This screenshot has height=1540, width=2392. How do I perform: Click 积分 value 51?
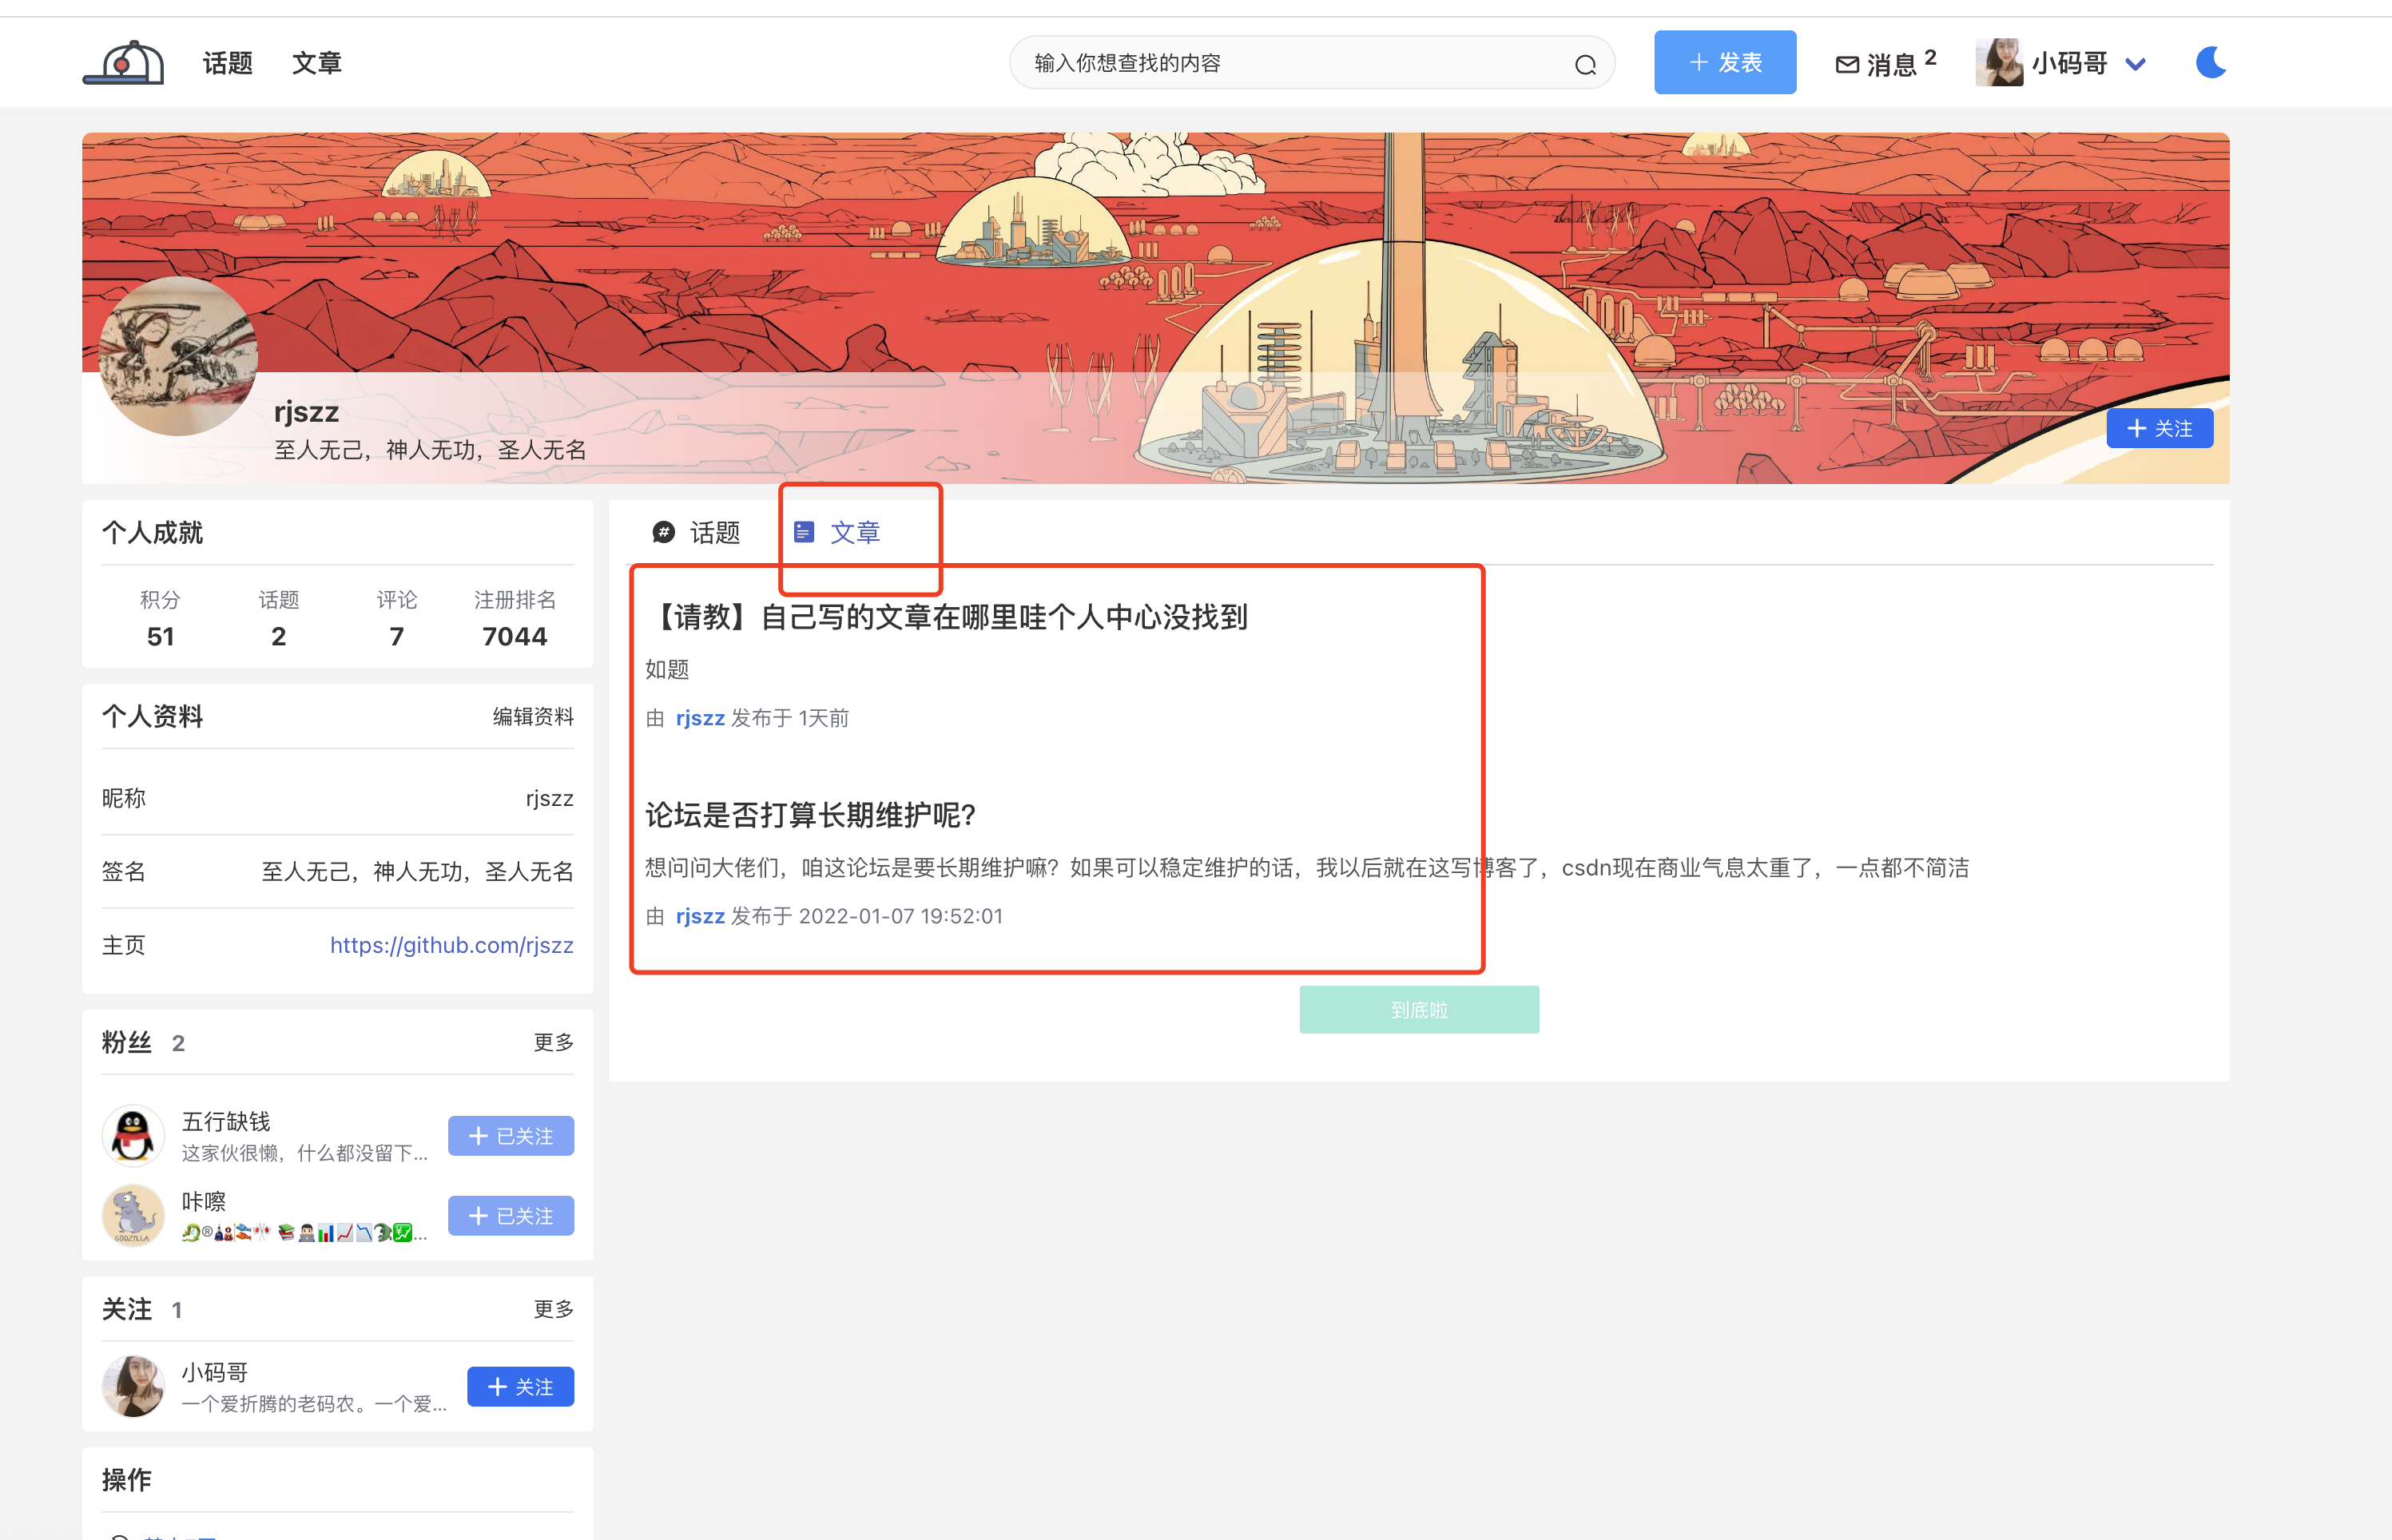click(160, 636)
